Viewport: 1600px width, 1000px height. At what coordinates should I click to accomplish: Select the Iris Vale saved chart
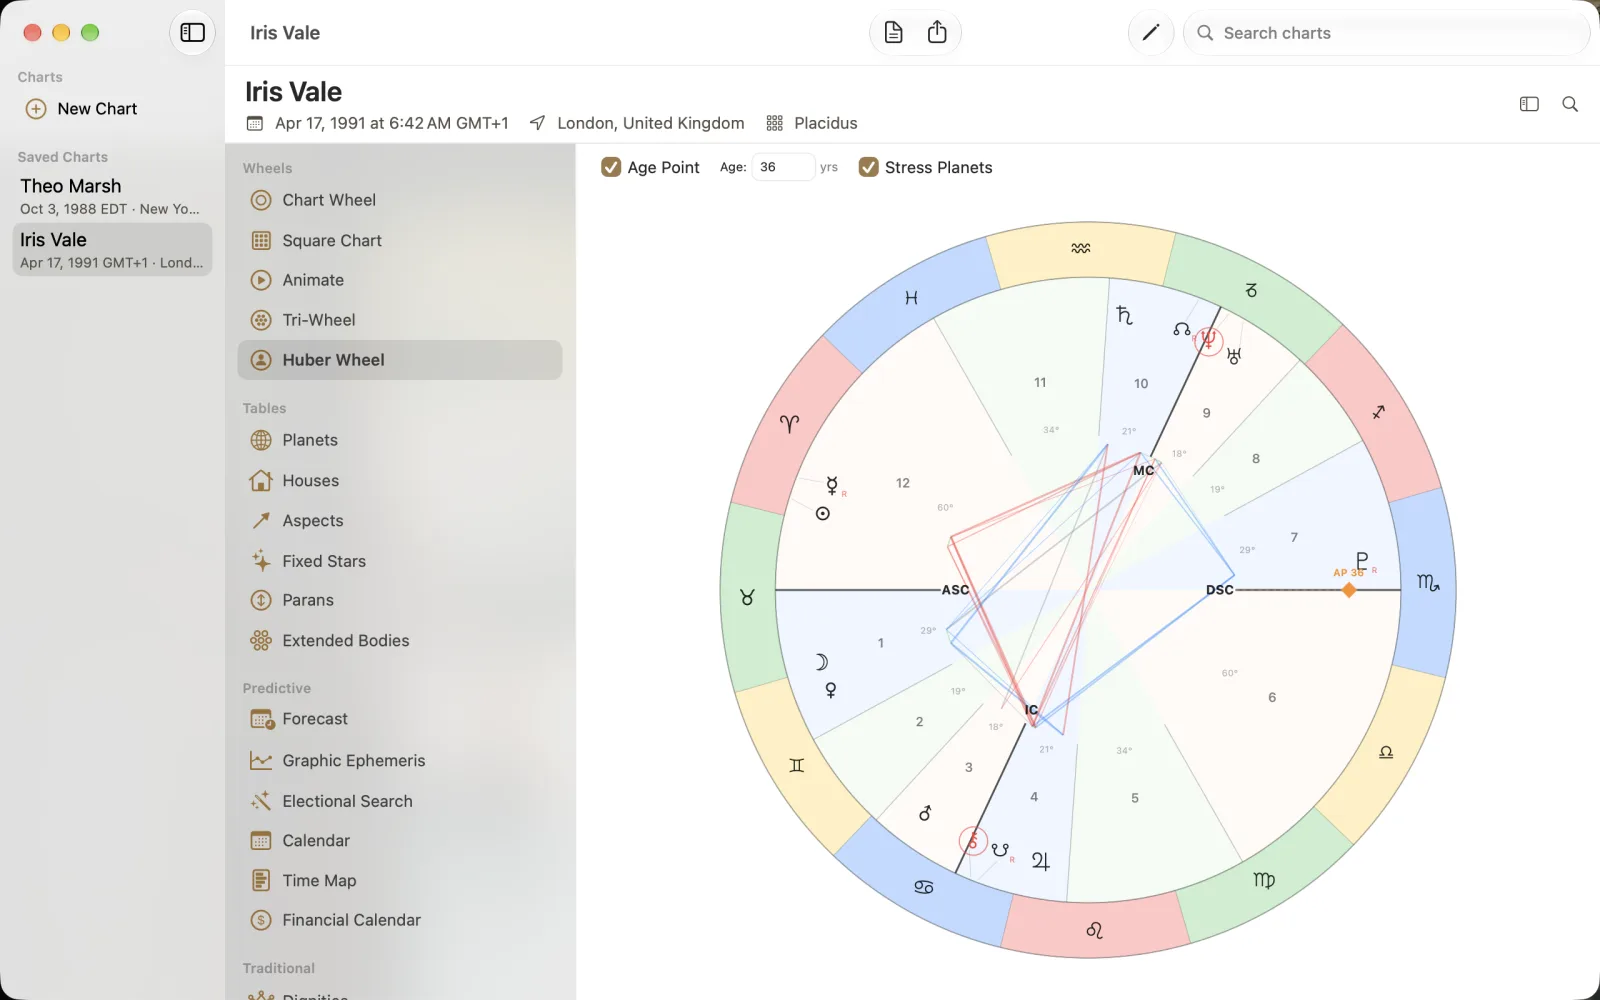tap(112, 250)
